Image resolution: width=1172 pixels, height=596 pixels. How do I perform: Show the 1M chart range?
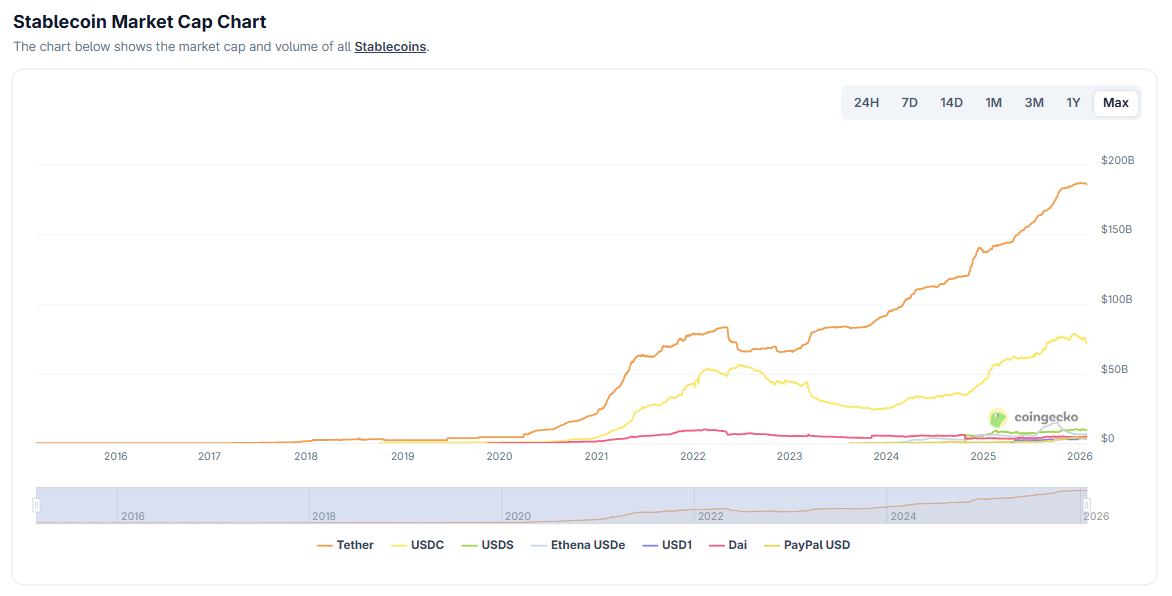(993, 103)
